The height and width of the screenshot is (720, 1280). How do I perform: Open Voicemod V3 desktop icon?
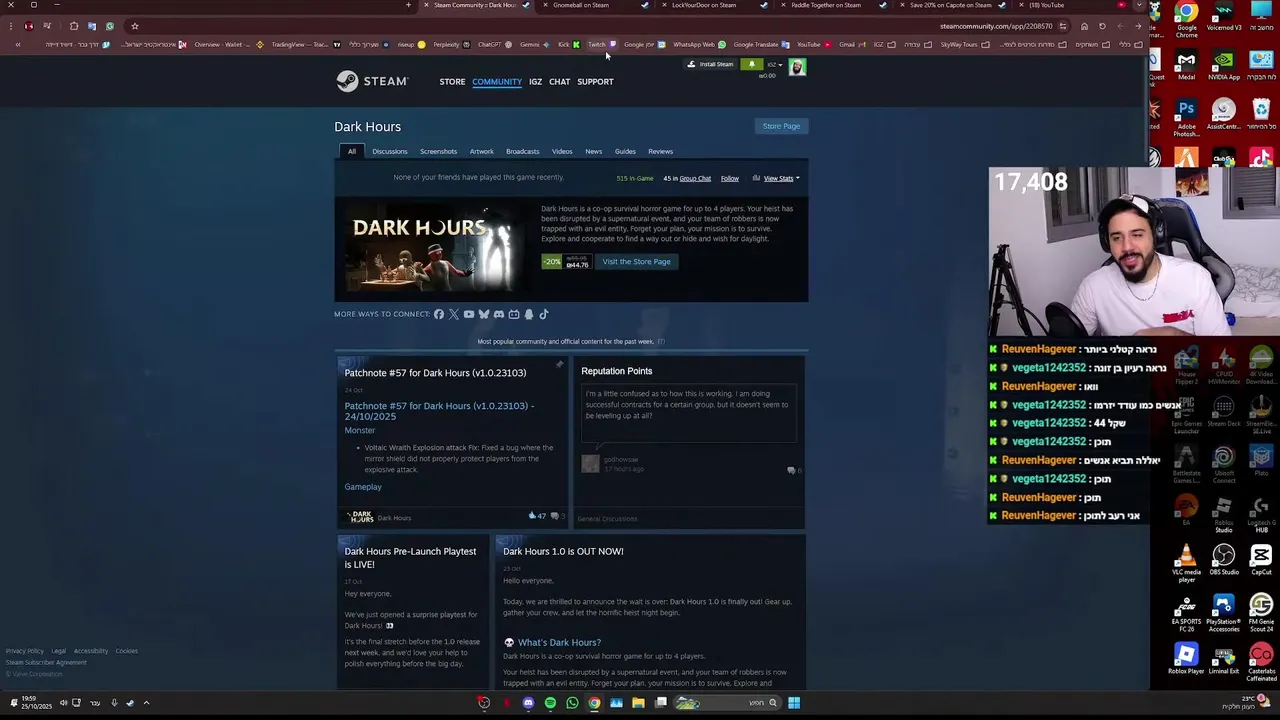1224,16
